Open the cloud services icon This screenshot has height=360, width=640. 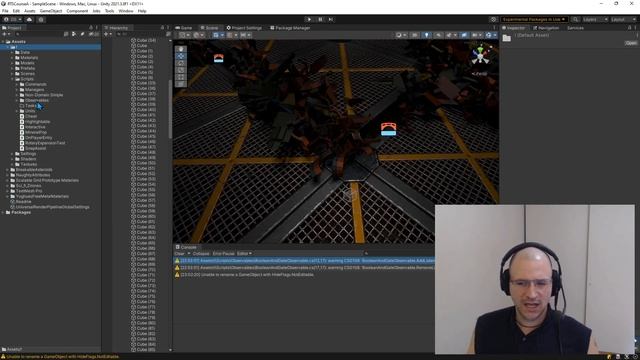pos(29,19)
